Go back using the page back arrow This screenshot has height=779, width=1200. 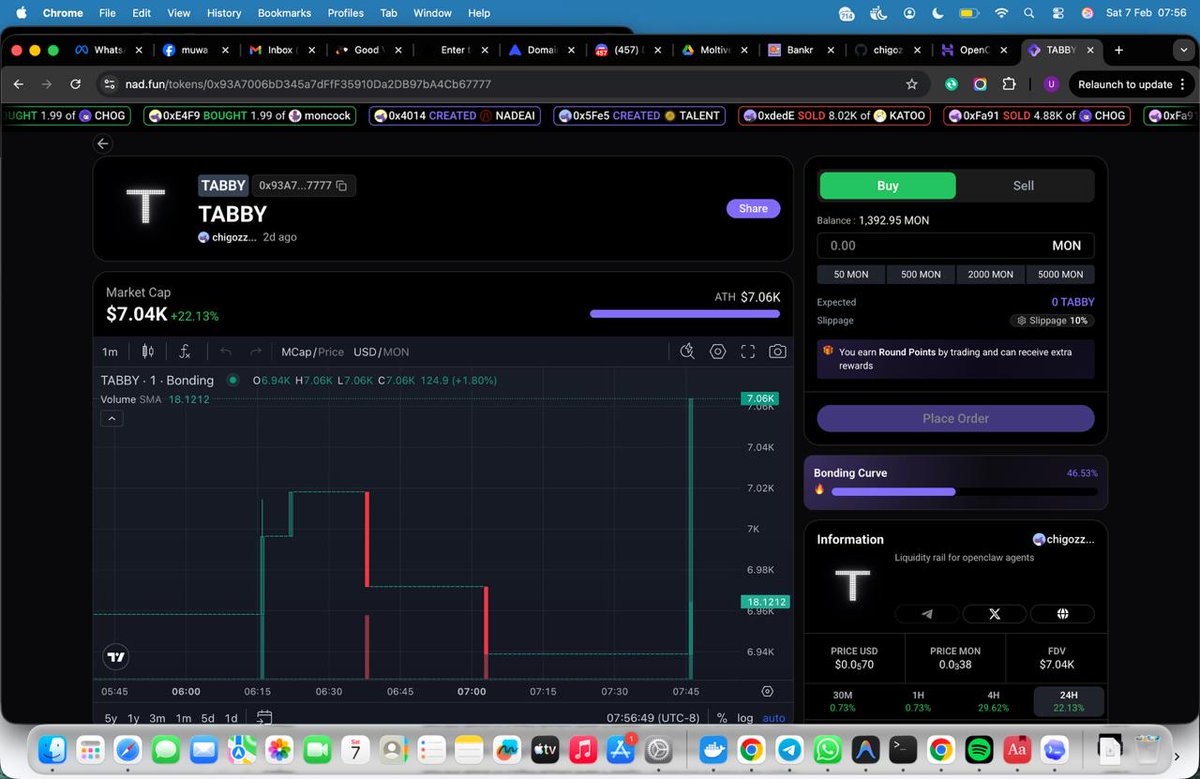coord(102,144)
